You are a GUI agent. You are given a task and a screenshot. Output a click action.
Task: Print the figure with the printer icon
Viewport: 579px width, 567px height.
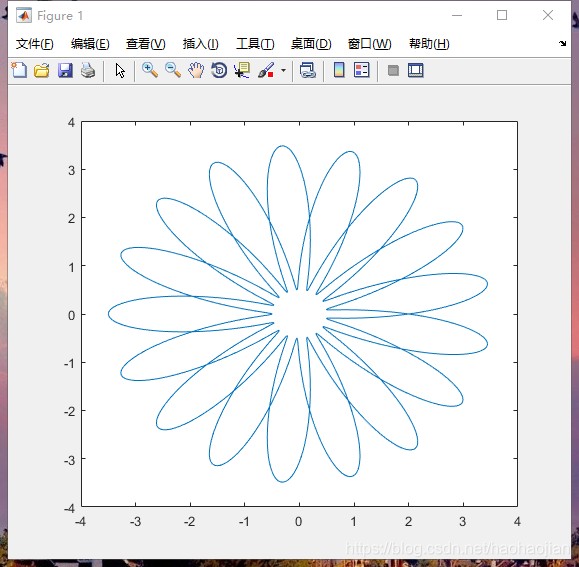[88, 70]
